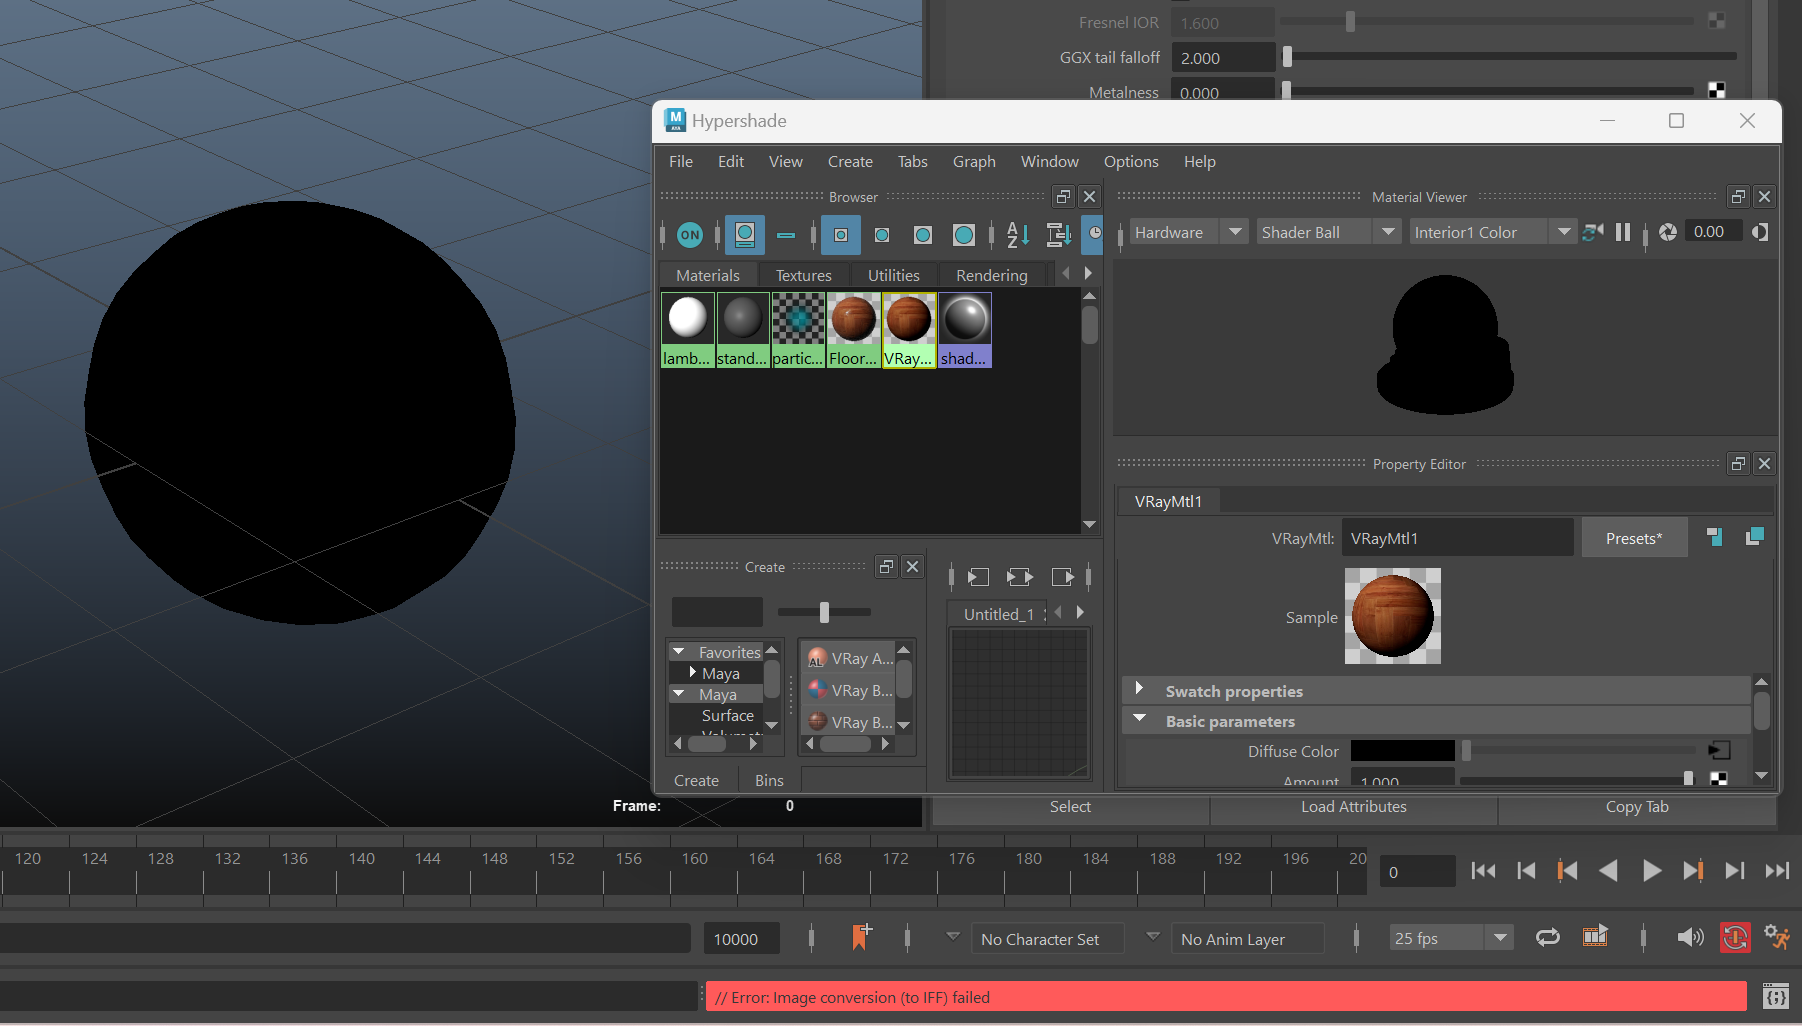Open the Shader Ball geometry dropdown
This screenshot has height=1026, width=1802.
tap(1328, 232)
